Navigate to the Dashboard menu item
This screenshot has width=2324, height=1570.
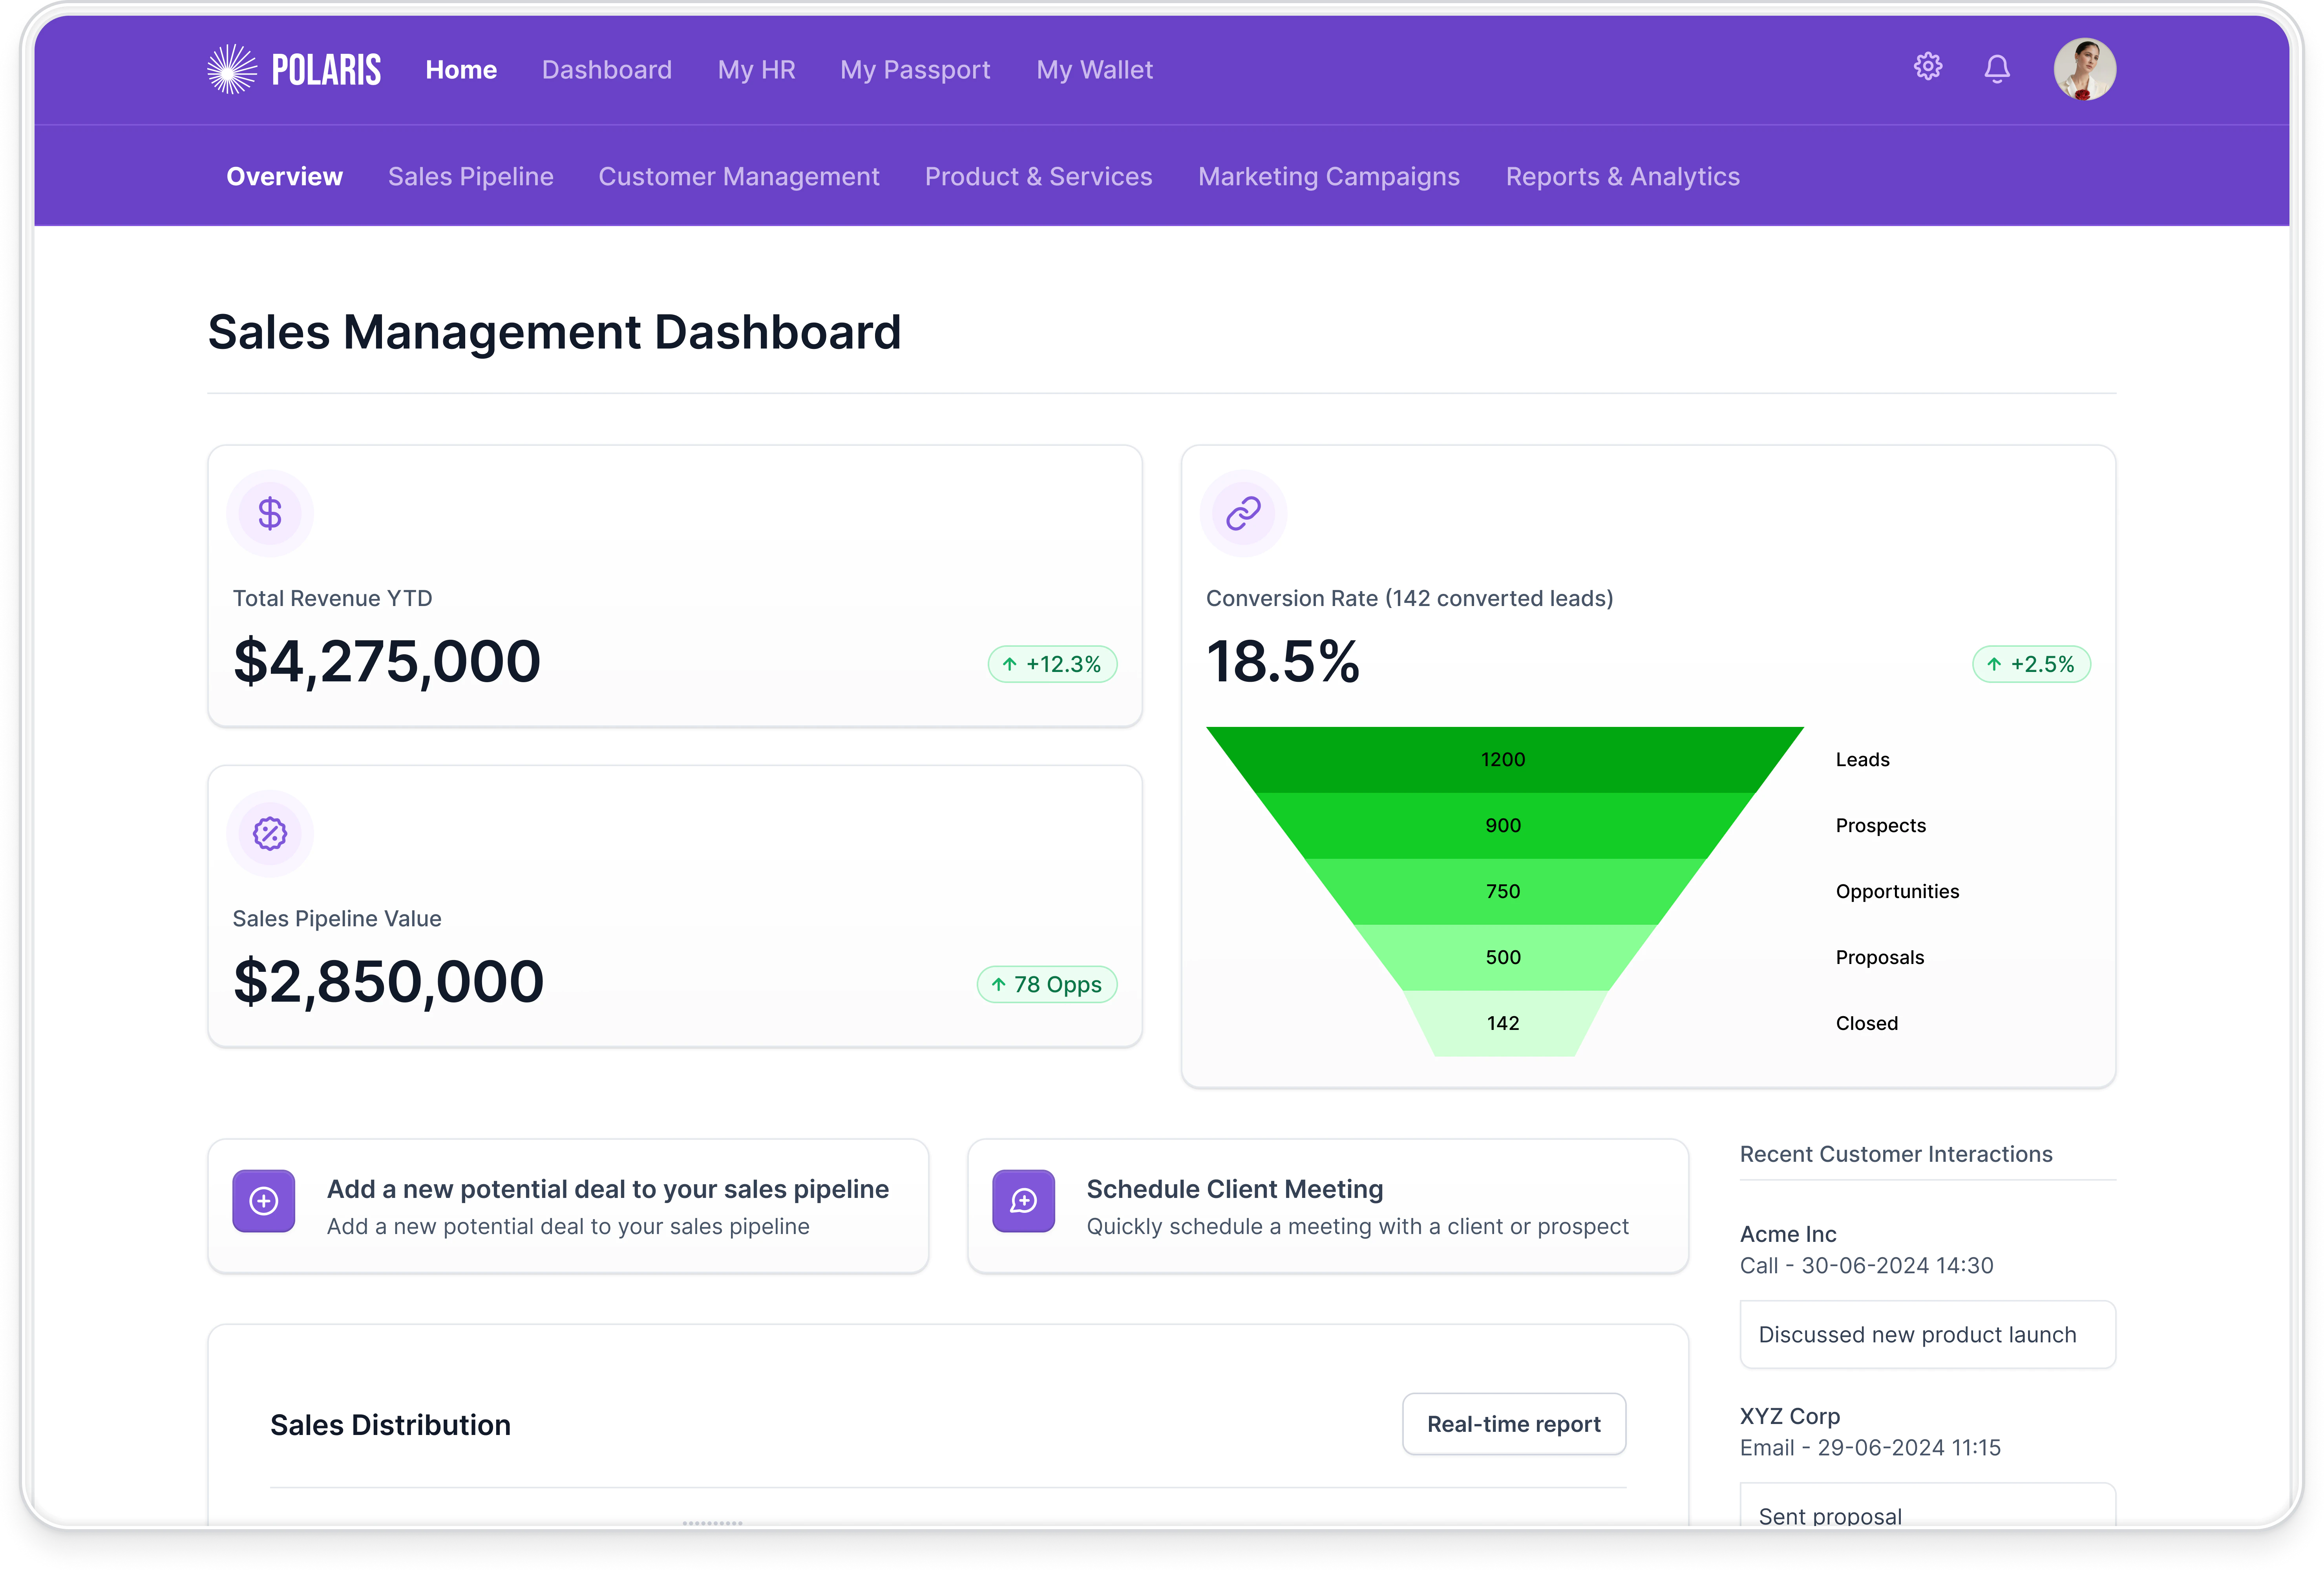coord(606,70)
